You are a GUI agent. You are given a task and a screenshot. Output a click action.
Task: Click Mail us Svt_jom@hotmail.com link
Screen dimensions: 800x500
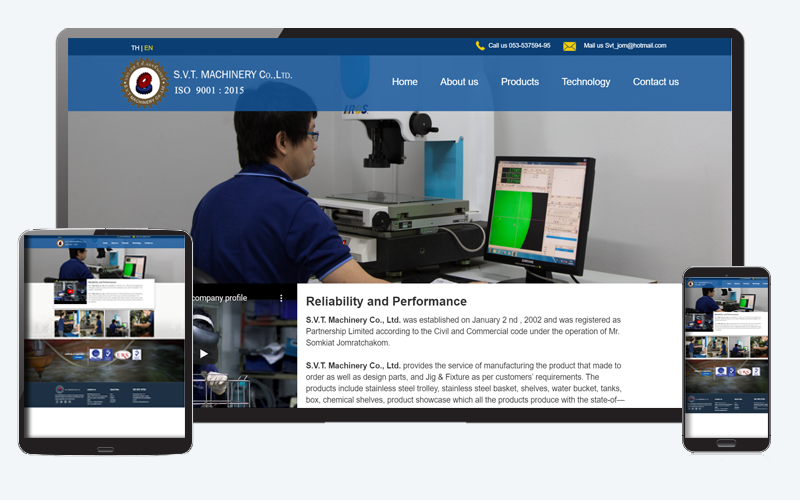(x=625, y=45)
